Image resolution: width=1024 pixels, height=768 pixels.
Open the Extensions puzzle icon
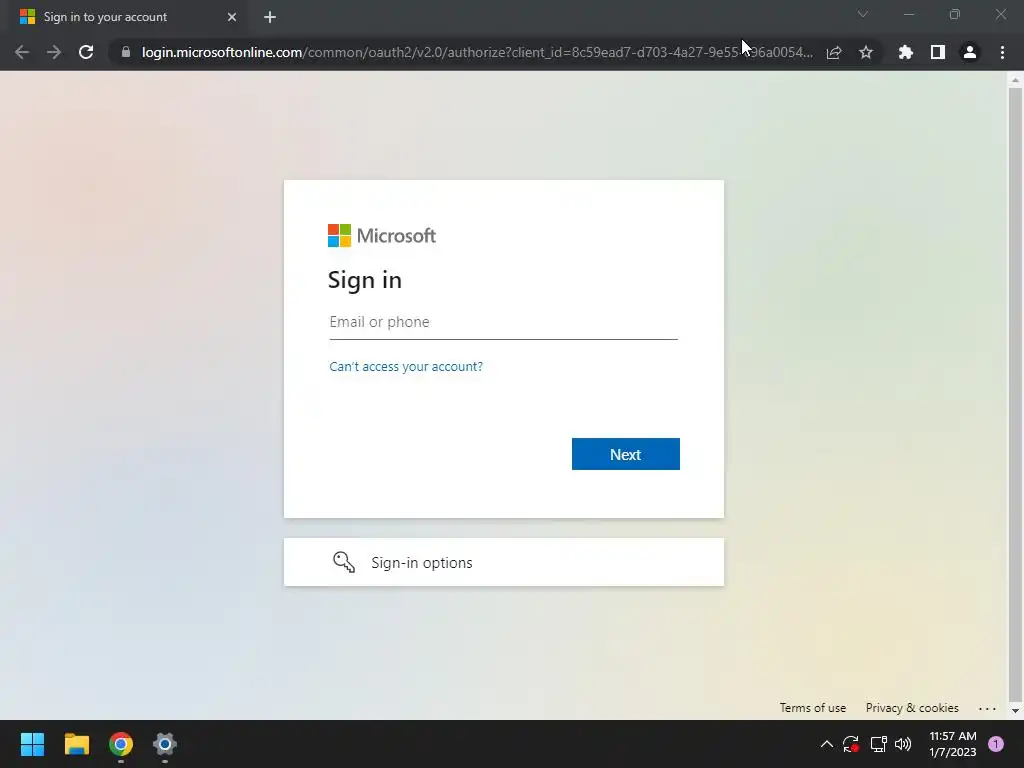[x=906, y=52]
